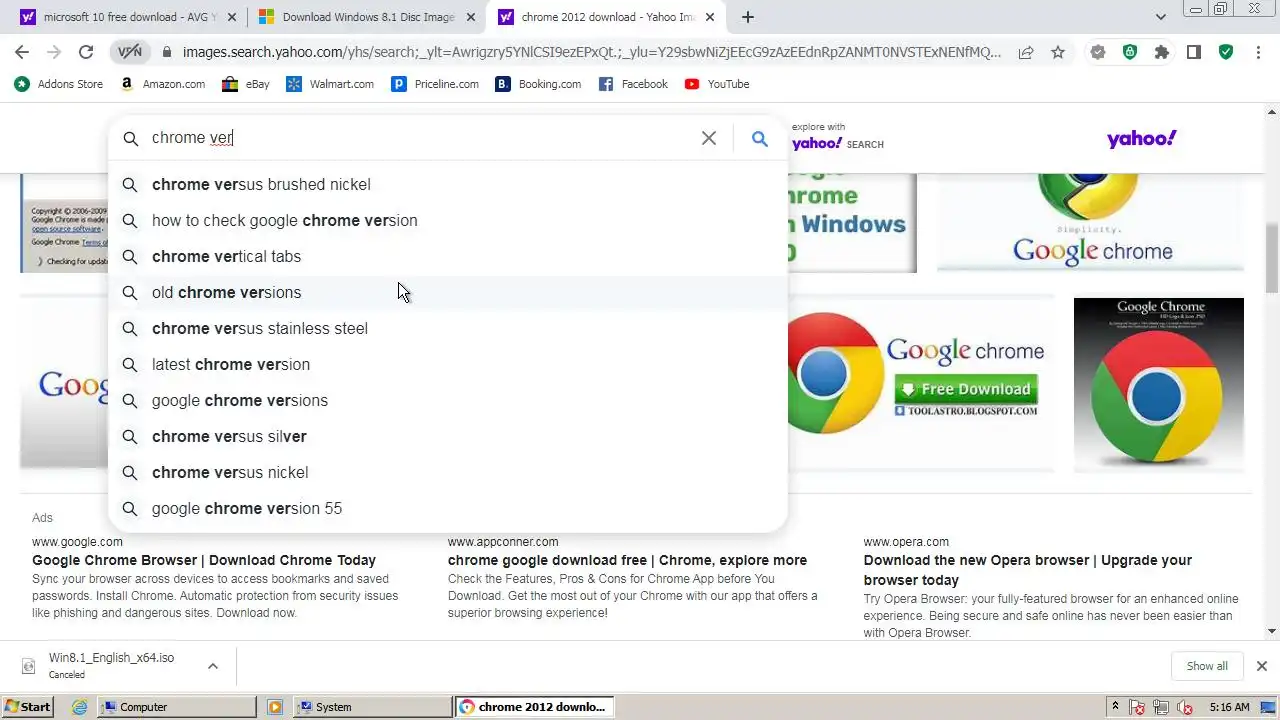1280x720 pixels.
Task: Open Walmart.com bookmark
Action: 331,84
